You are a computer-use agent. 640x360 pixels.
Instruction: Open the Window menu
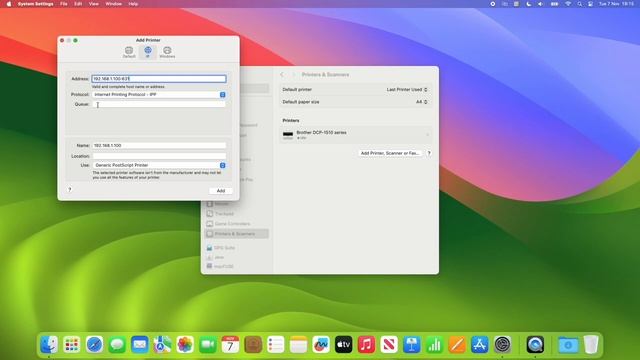tap(113, 4)
